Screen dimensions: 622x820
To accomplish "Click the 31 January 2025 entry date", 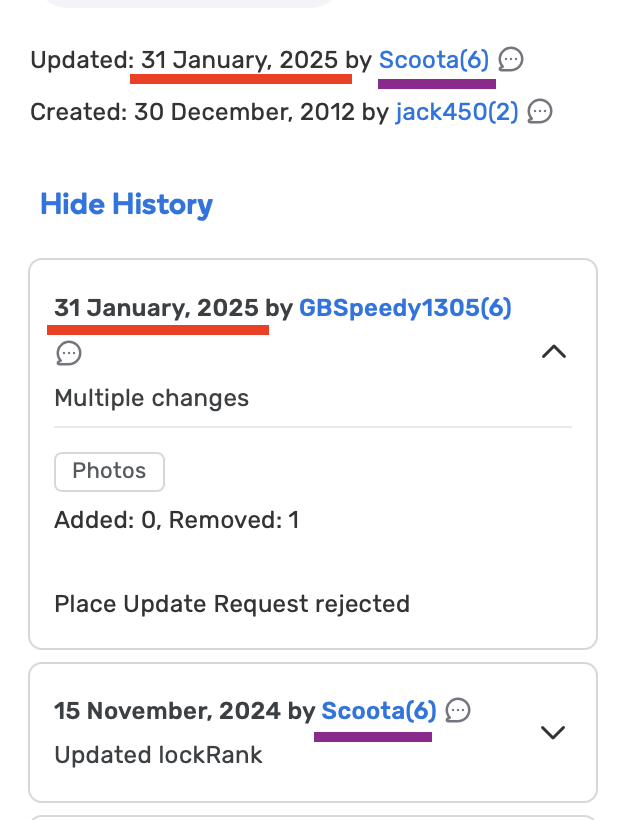I will (x=156, y=308).
